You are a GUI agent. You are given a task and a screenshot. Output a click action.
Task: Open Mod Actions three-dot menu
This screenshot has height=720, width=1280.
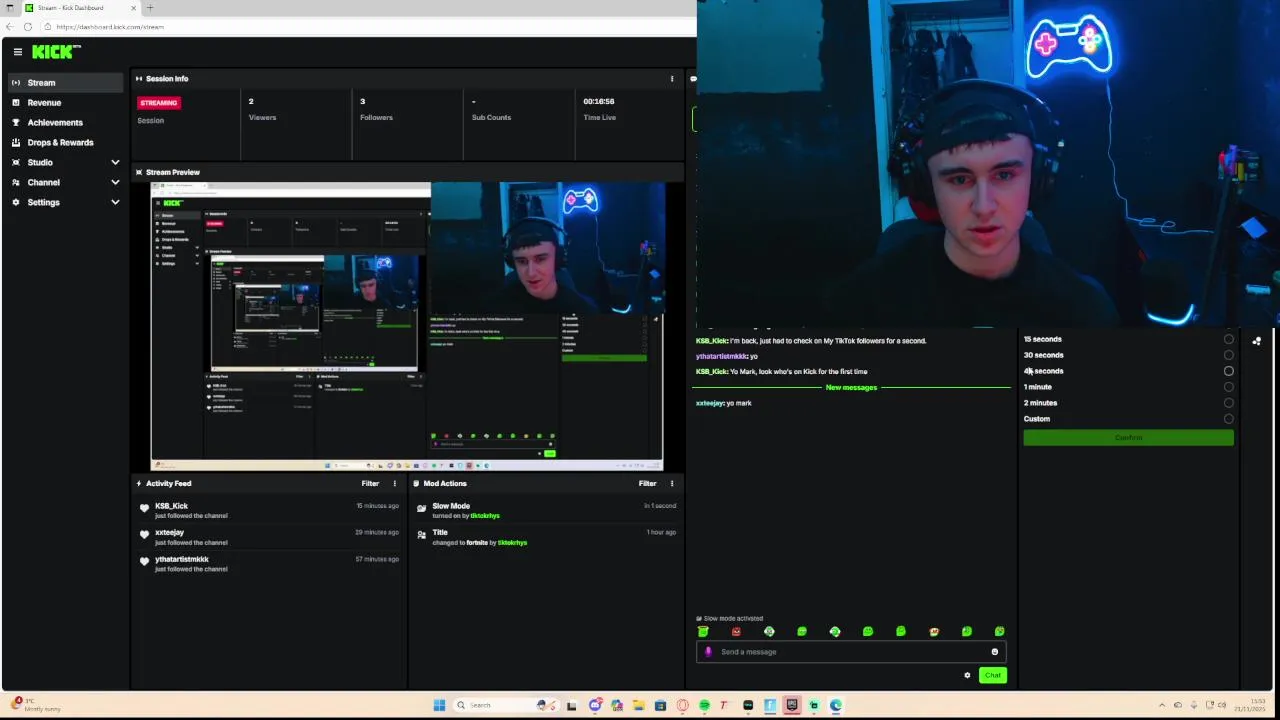pyautogui.click(x=672, y=484)
